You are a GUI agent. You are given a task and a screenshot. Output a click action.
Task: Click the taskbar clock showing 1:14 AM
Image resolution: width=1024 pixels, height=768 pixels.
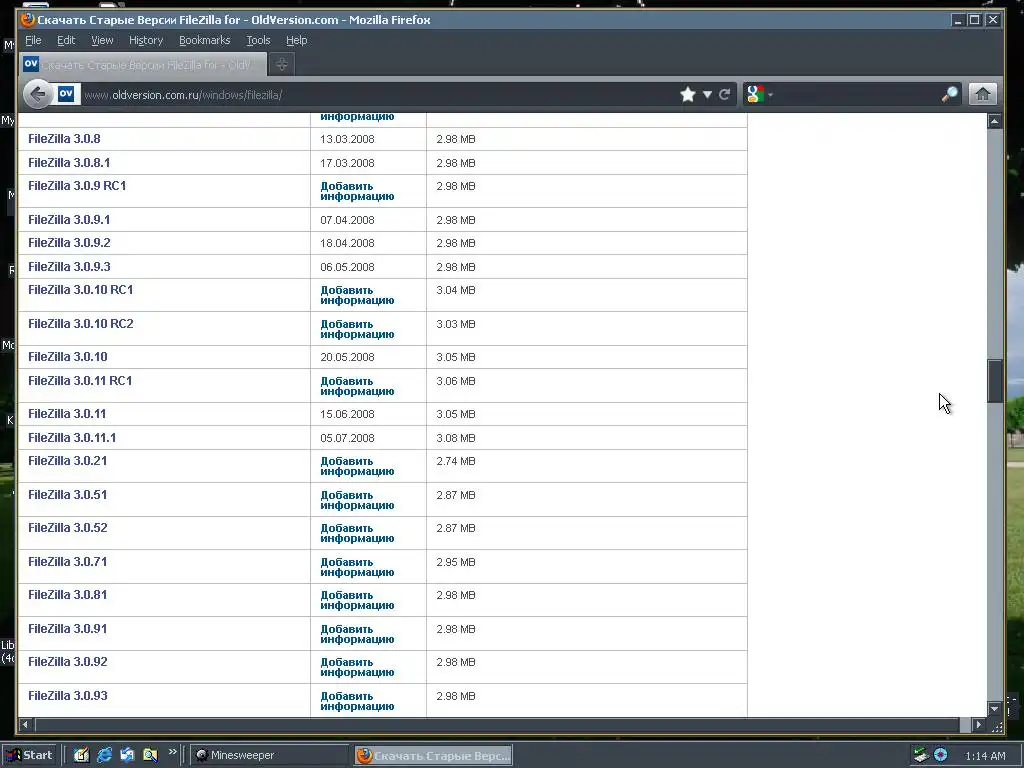(x=985, y=756)
